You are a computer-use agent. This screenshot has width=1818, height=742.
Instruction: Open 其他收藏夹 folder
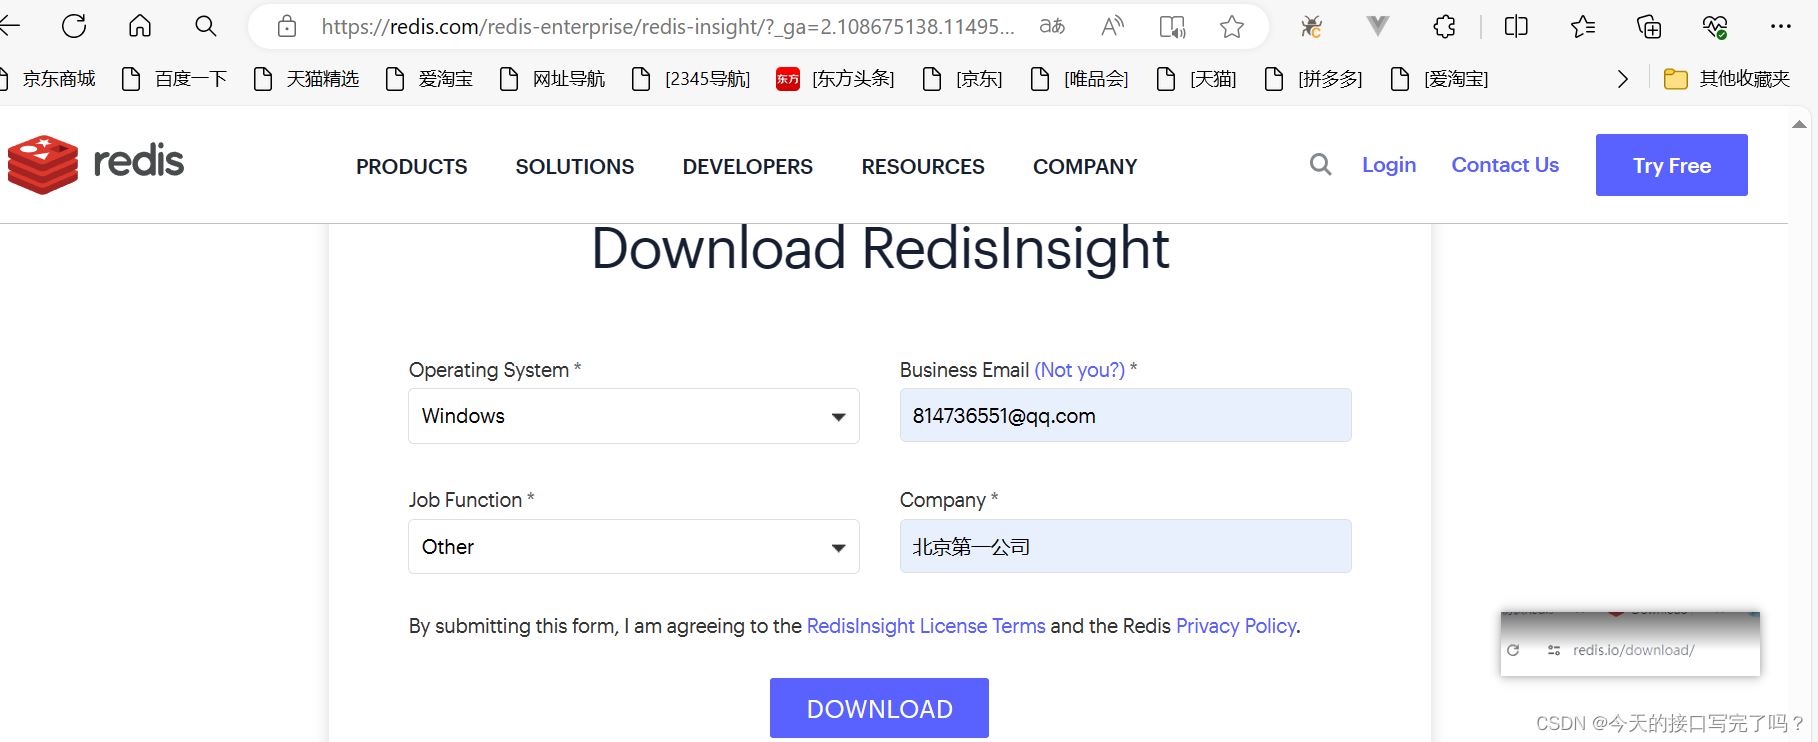tap(1727, 79)
